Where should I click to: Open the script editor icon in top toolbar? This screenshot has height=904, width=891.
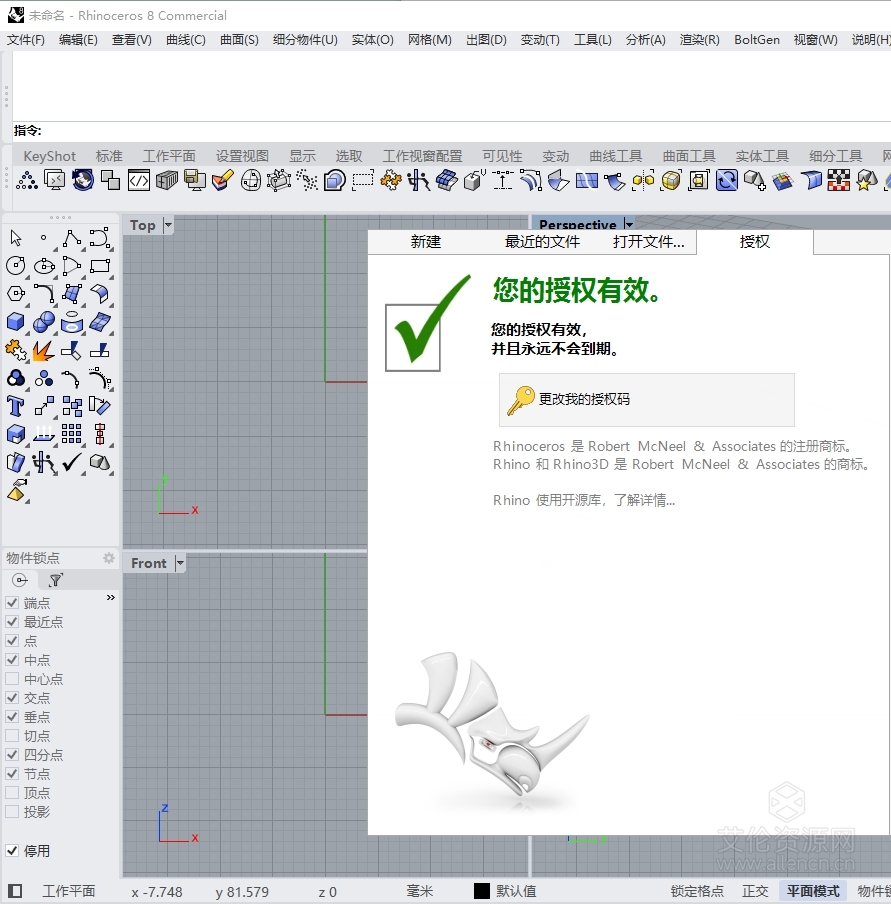pos(138,180)
